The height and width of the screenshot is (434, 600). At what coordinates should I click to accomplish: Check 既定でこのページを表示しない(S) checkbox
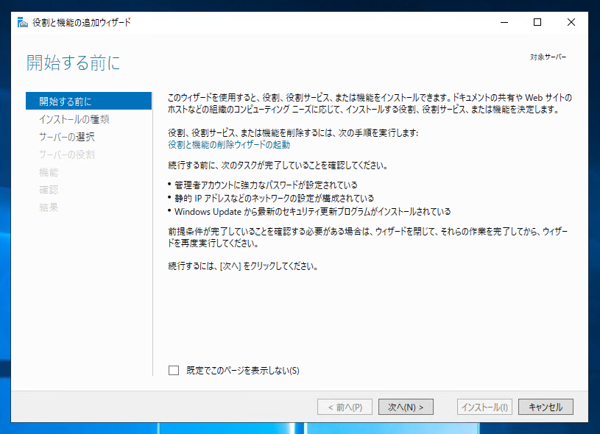(x=174, y=370)
